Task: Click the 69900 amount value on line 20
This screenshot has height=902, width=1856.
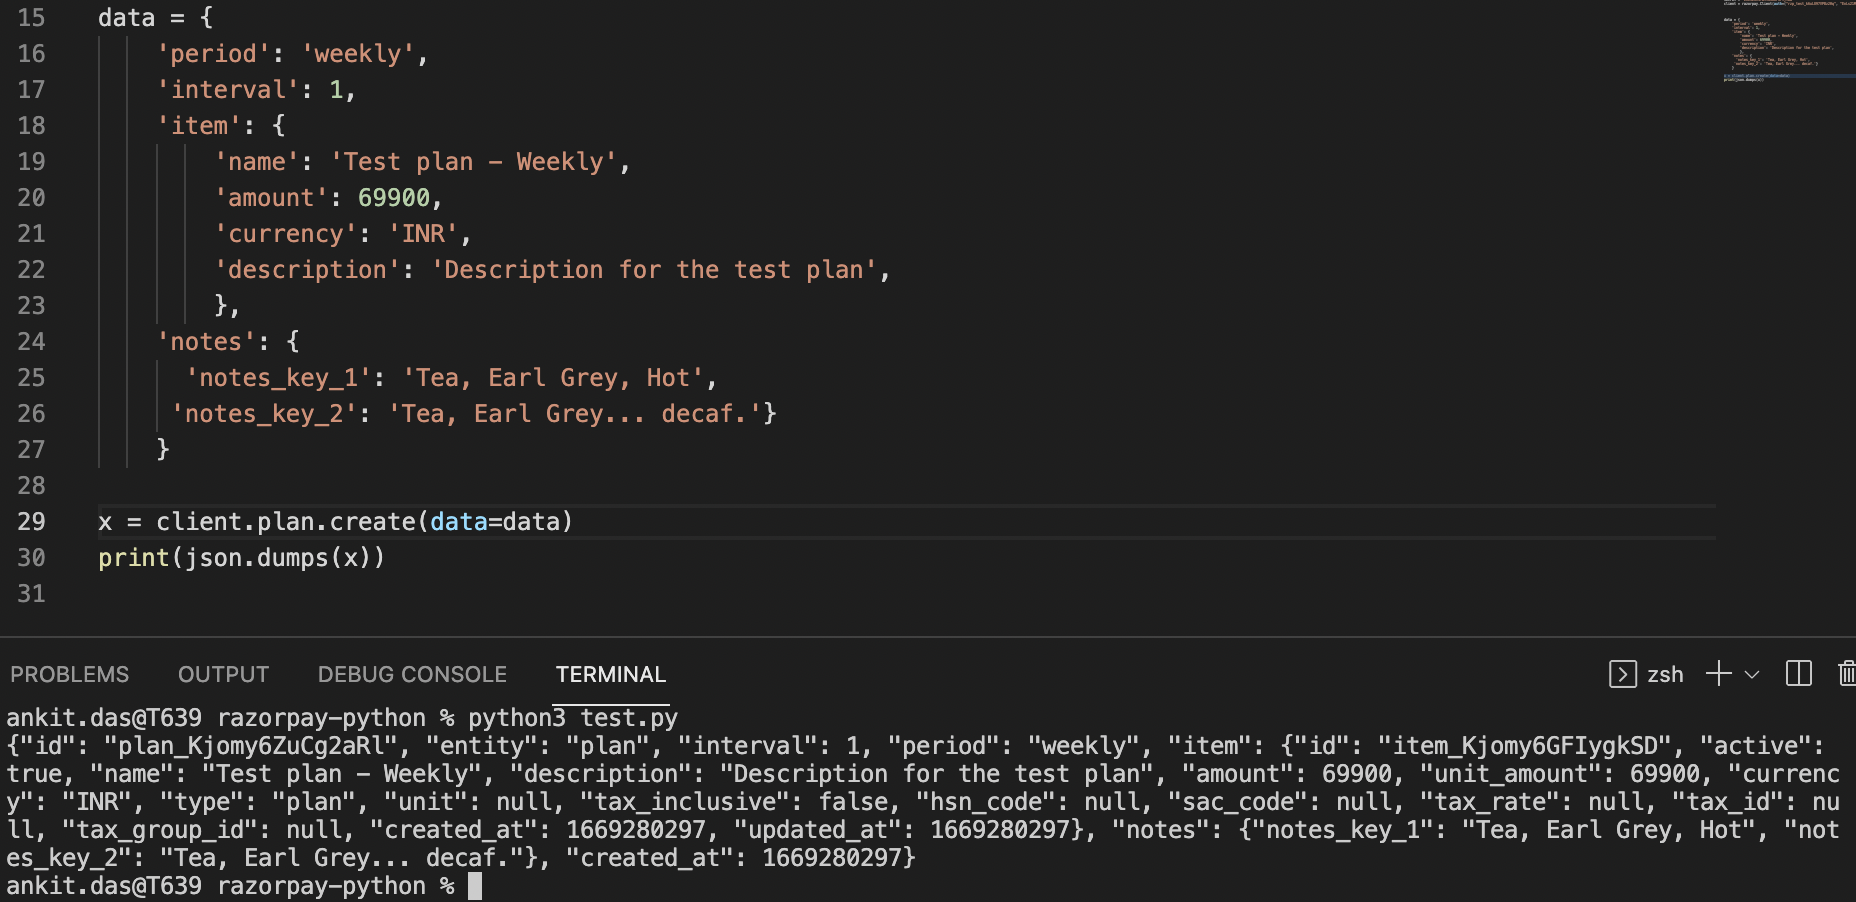Action: point(397,197)
